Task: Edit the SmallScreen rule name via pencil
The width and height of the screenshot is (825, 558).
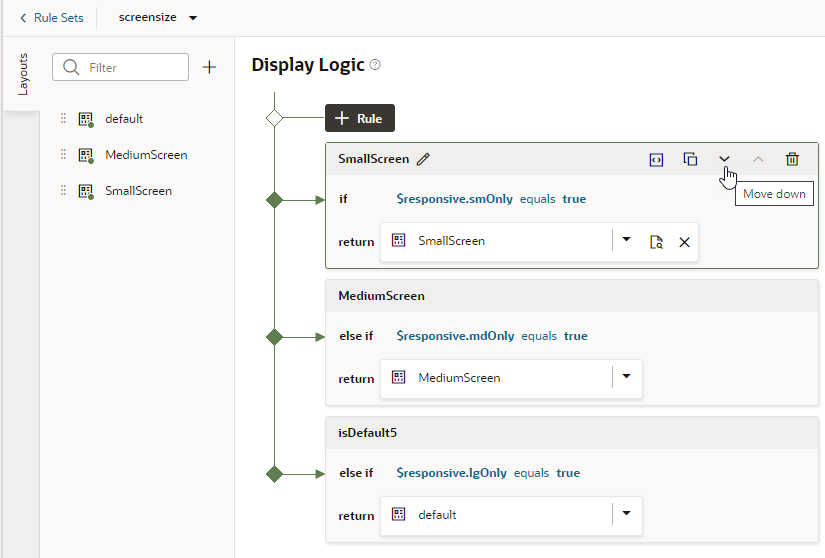Action: [x=423, y=159]
